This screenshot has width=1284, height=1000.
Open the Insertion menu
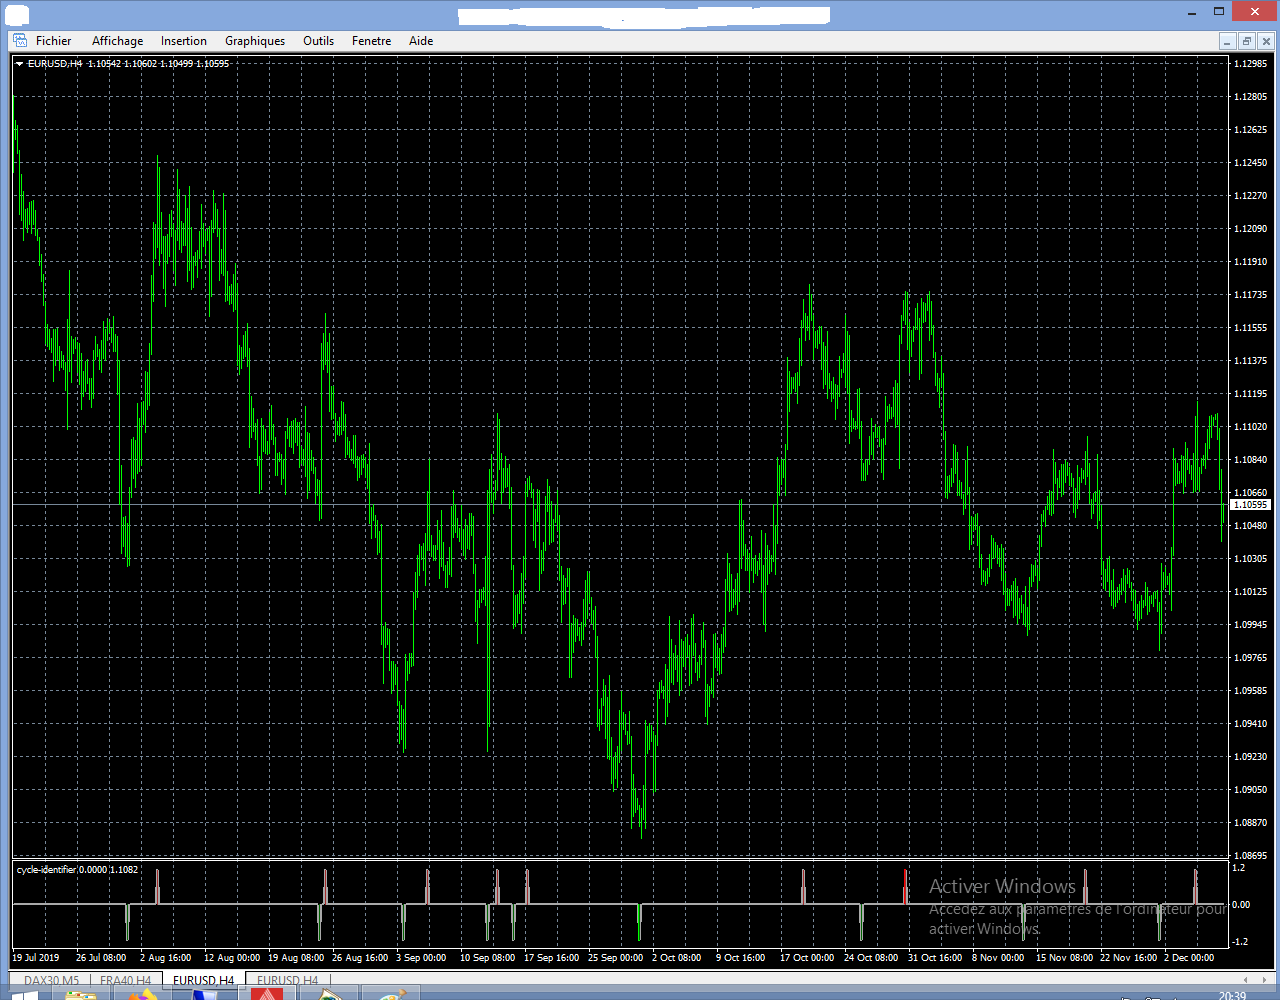pos(184,41)
